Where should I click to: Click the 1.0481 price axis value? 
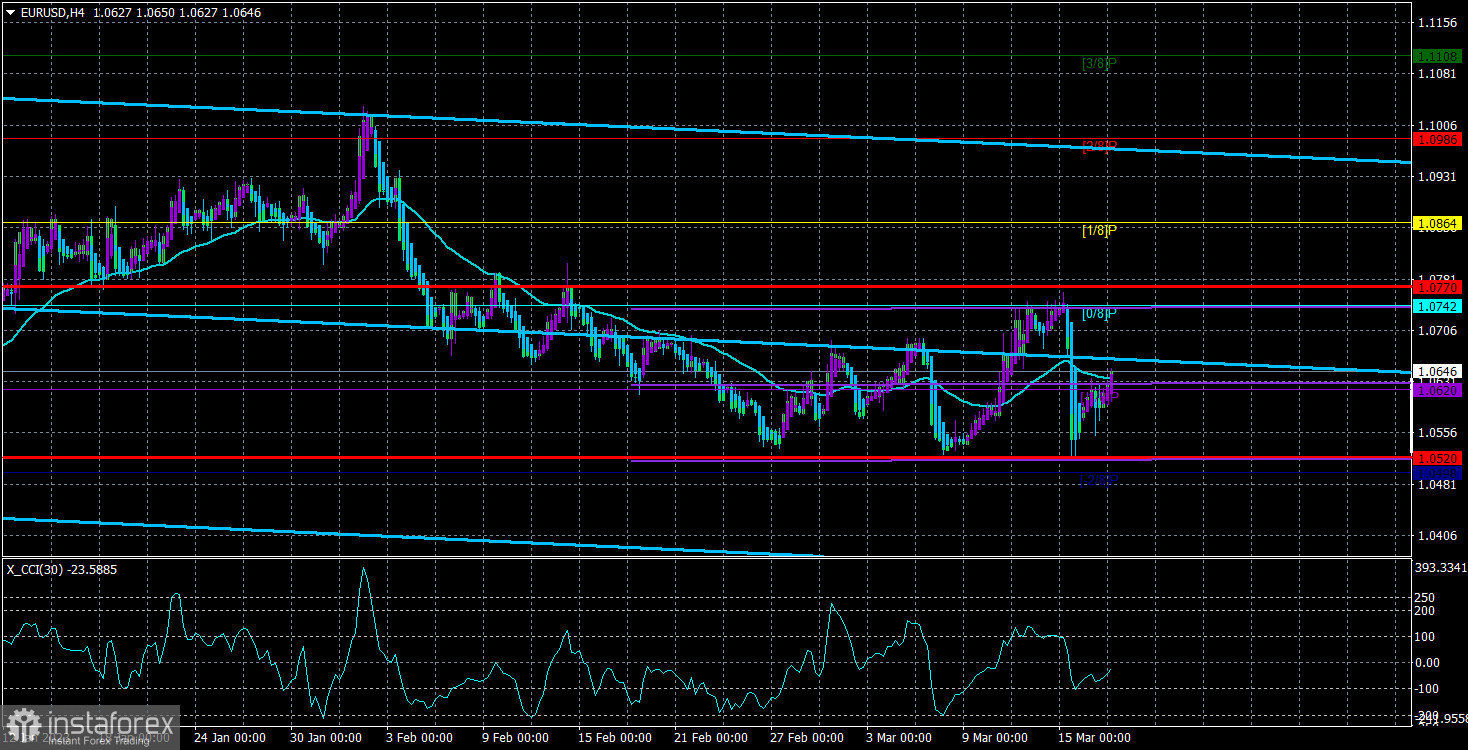coord(1439,484)
